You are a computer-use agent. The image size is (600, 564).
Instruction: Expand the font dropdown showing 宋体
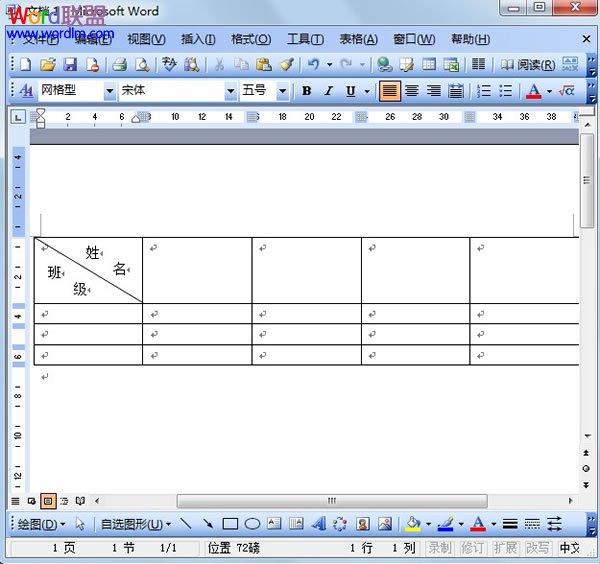[x=230, y=91]
